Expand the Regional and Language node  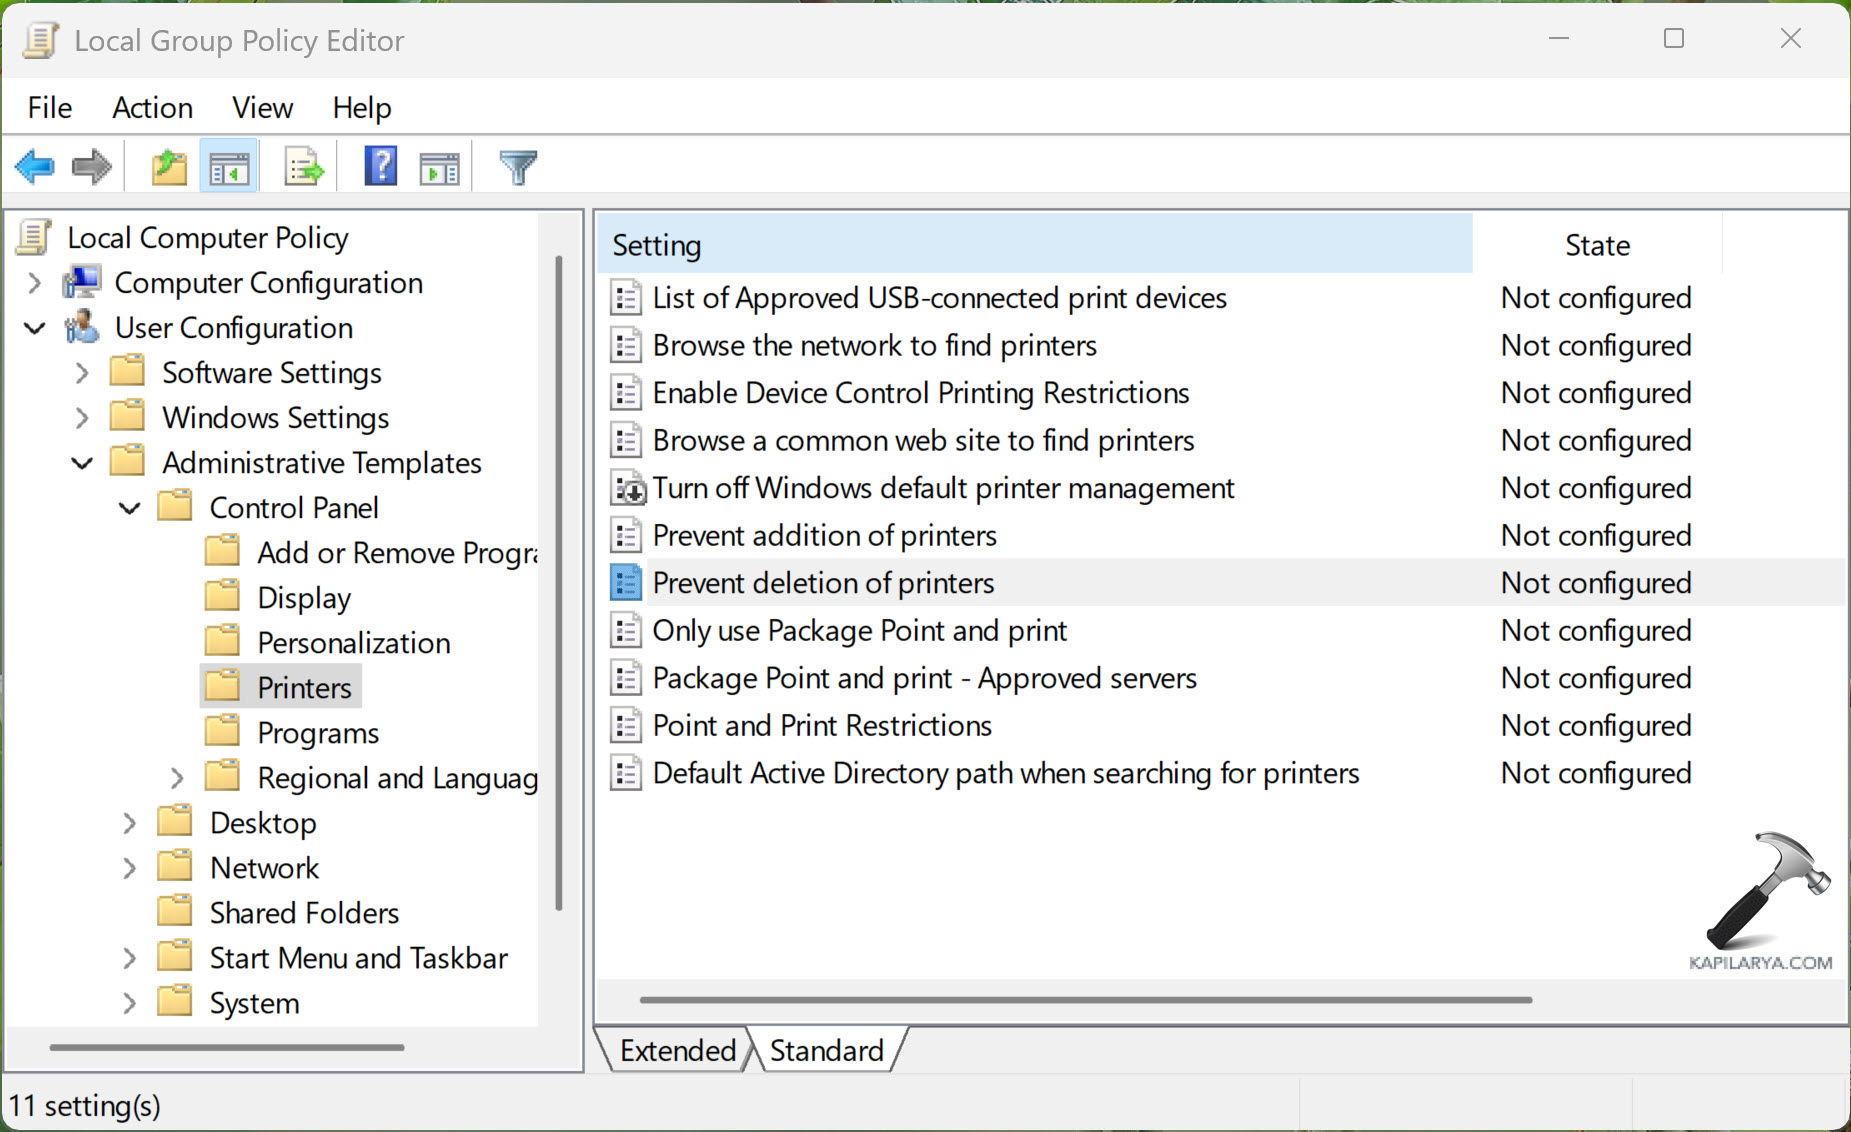(178, 777)
